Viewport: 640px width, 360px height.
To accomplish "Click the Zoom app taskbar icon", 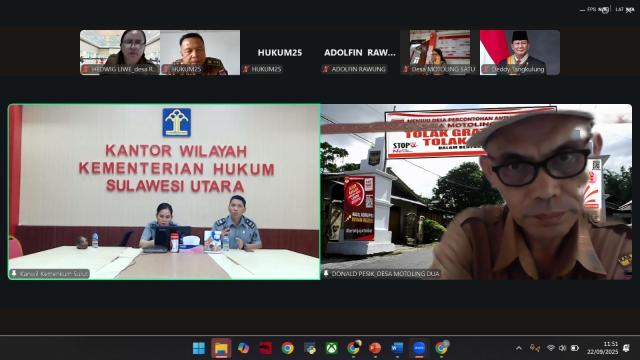I will 419,348.
